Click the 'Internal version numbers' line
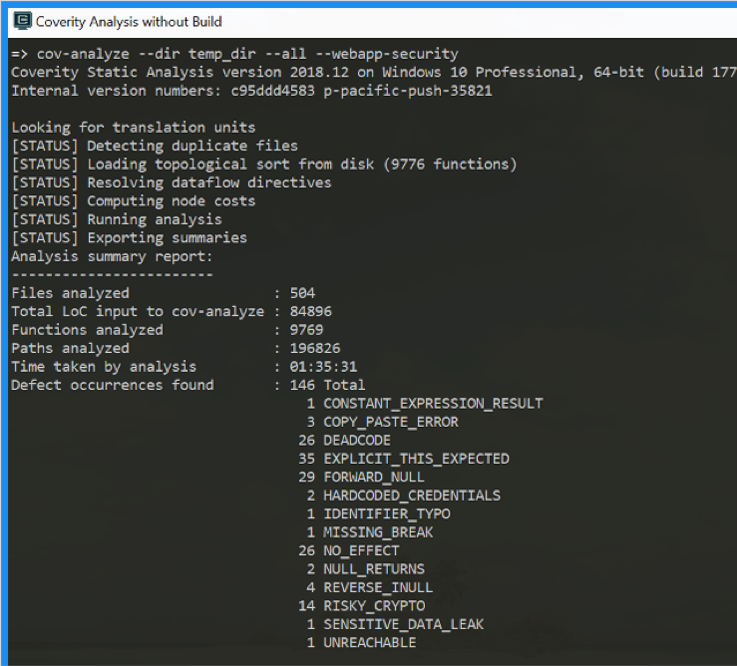Image resolution: width=737 pixels, height=666 pixels. tap(251, 91)
